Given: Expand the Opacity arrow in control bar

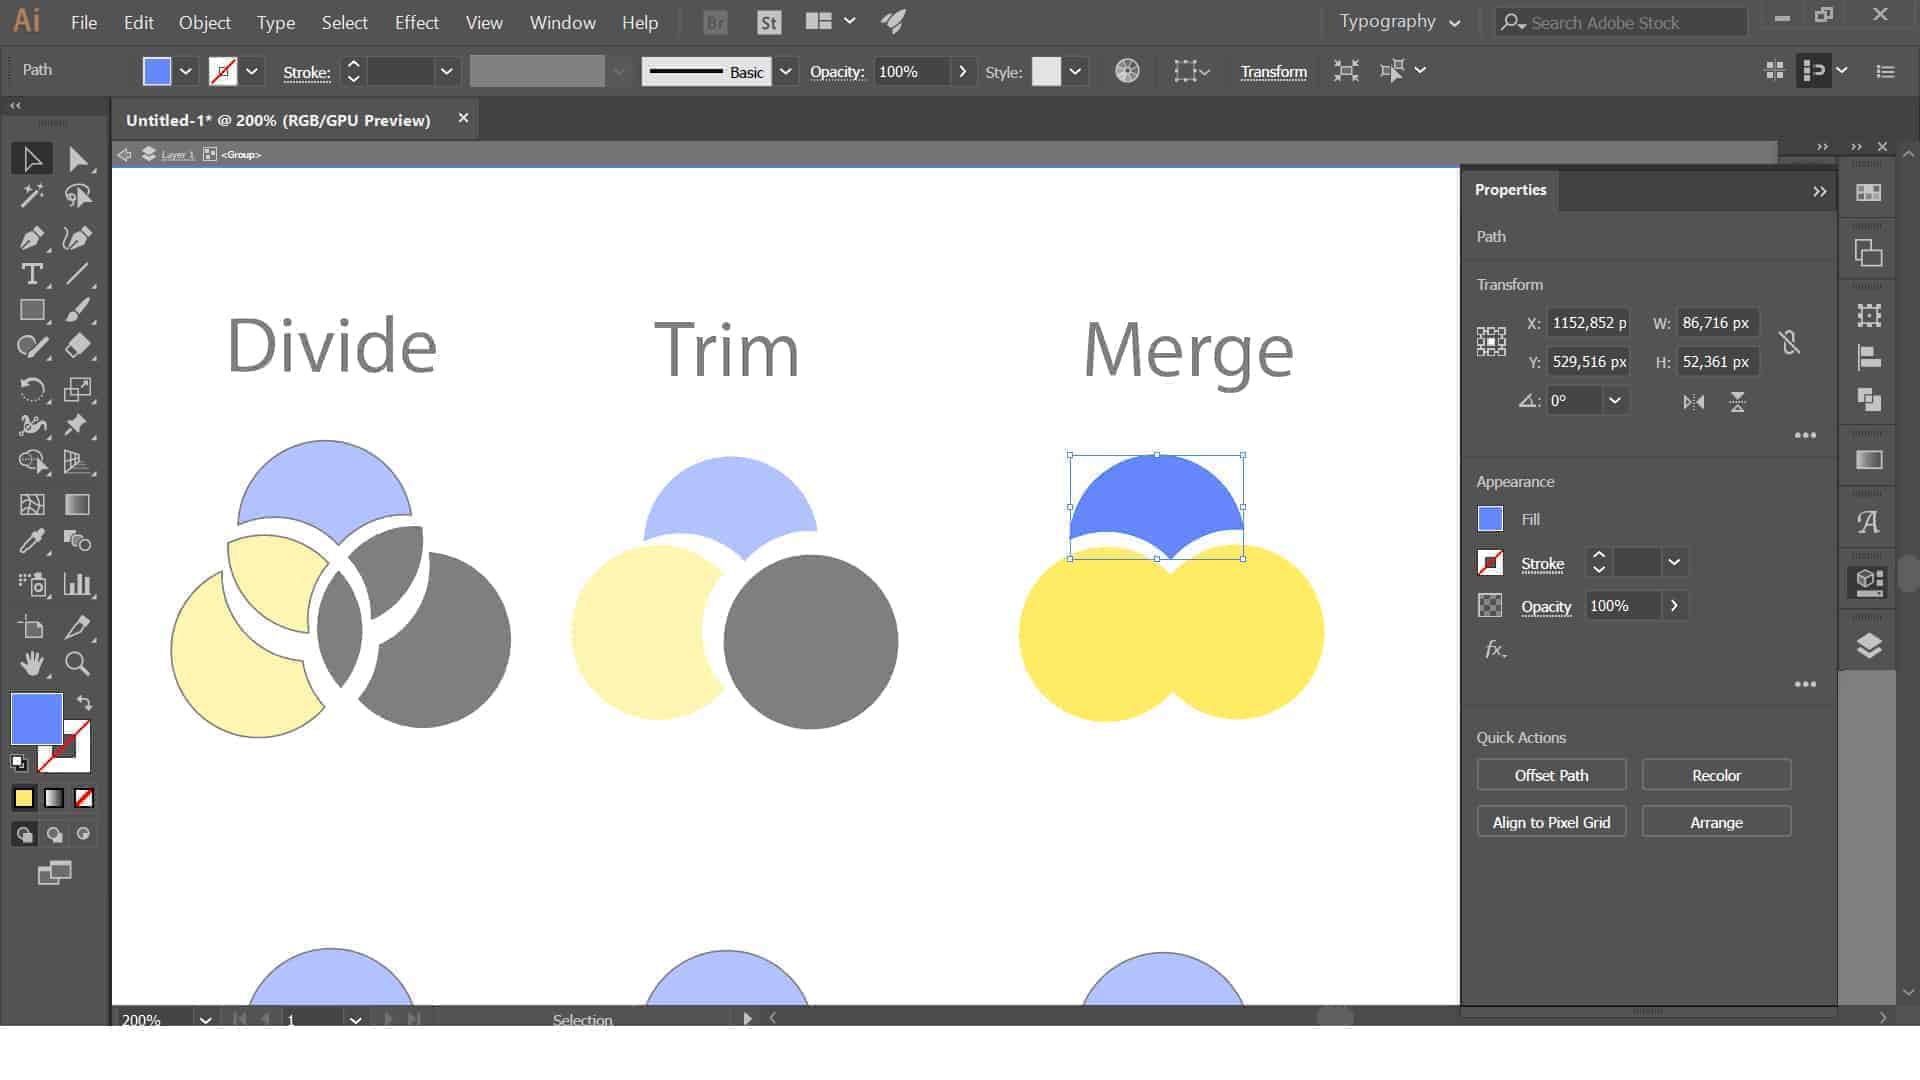Looking at the screenshot, I should 962,72.
